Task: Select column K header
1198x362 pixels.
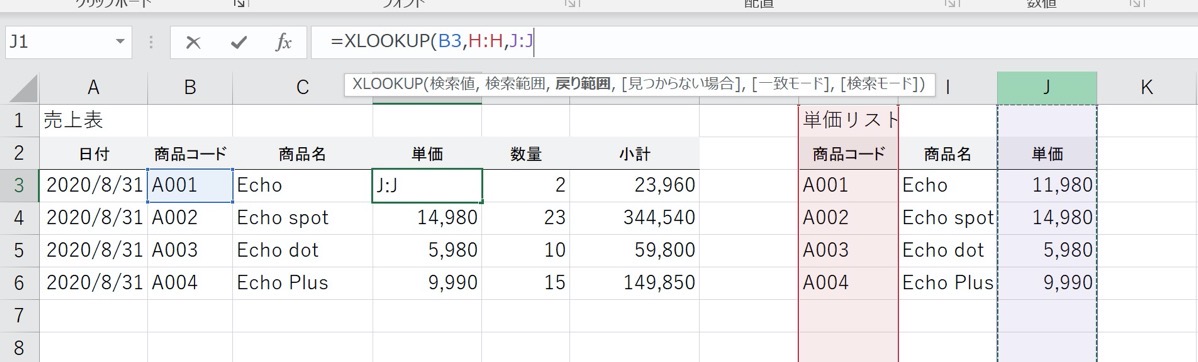Action: tap(1146, 88)
